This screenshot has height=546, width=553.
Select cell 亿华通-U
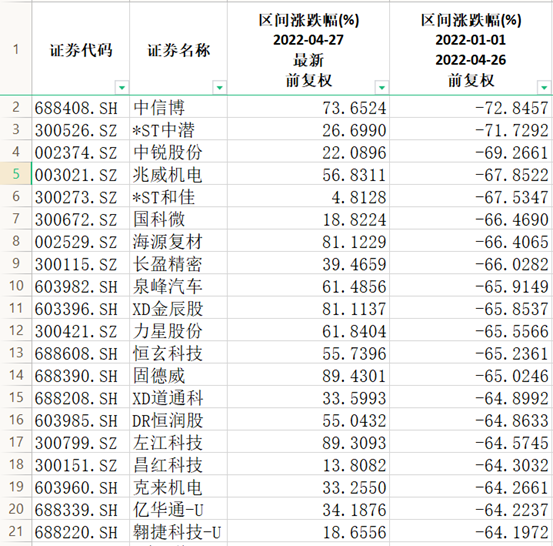coord(178,509)
